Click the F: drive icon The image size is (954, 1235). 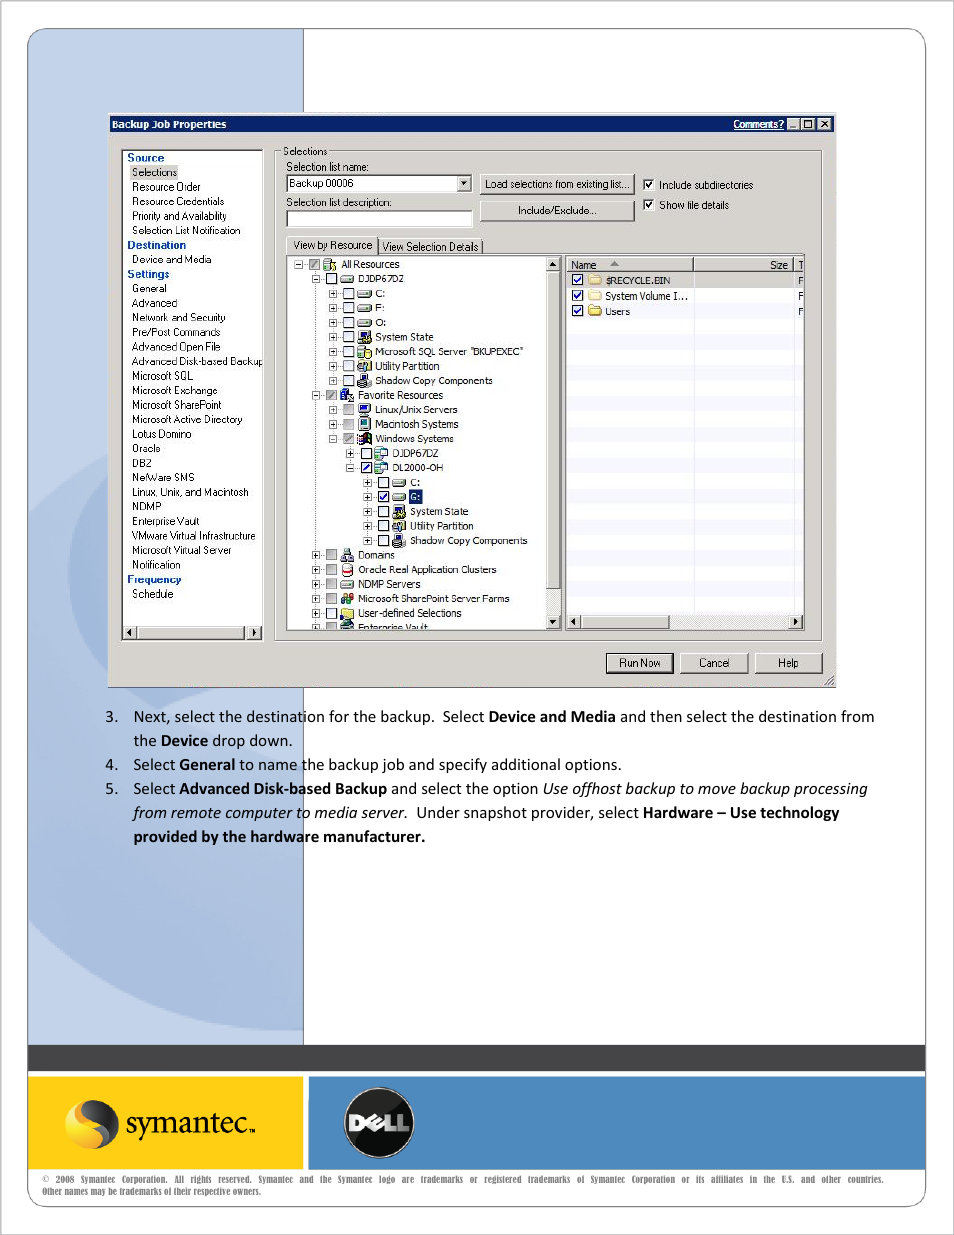click(365, 308)
